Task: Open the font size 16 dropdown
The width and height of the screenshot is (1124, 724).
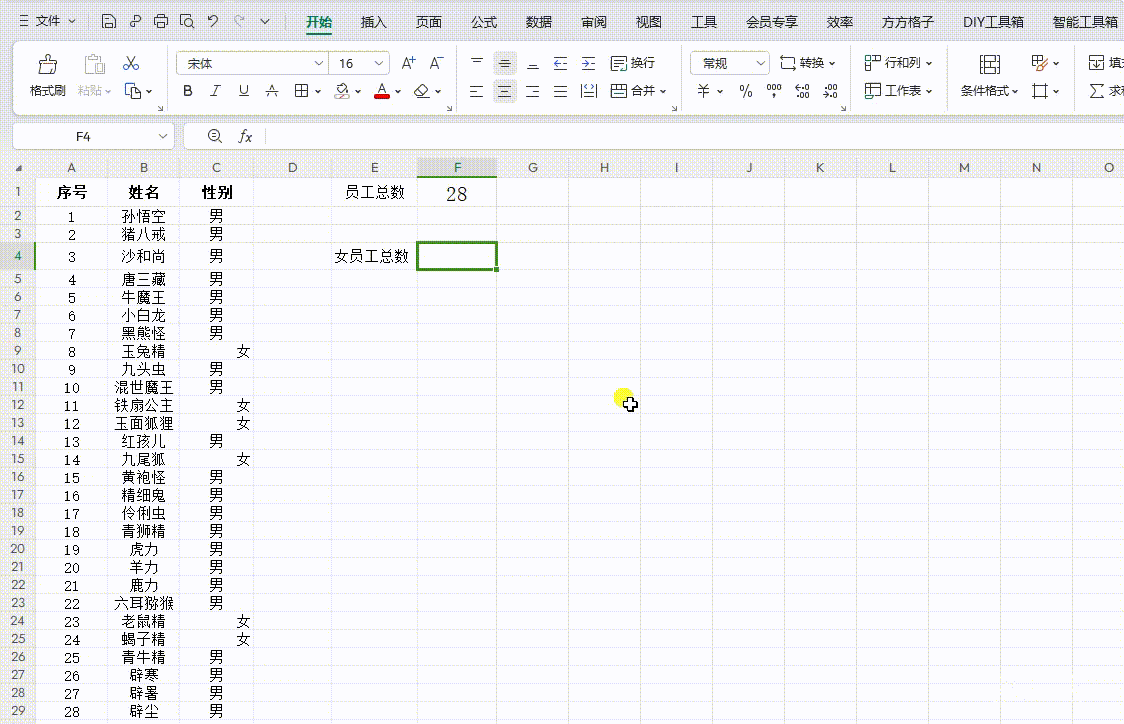Action: [x=379, y=64]
